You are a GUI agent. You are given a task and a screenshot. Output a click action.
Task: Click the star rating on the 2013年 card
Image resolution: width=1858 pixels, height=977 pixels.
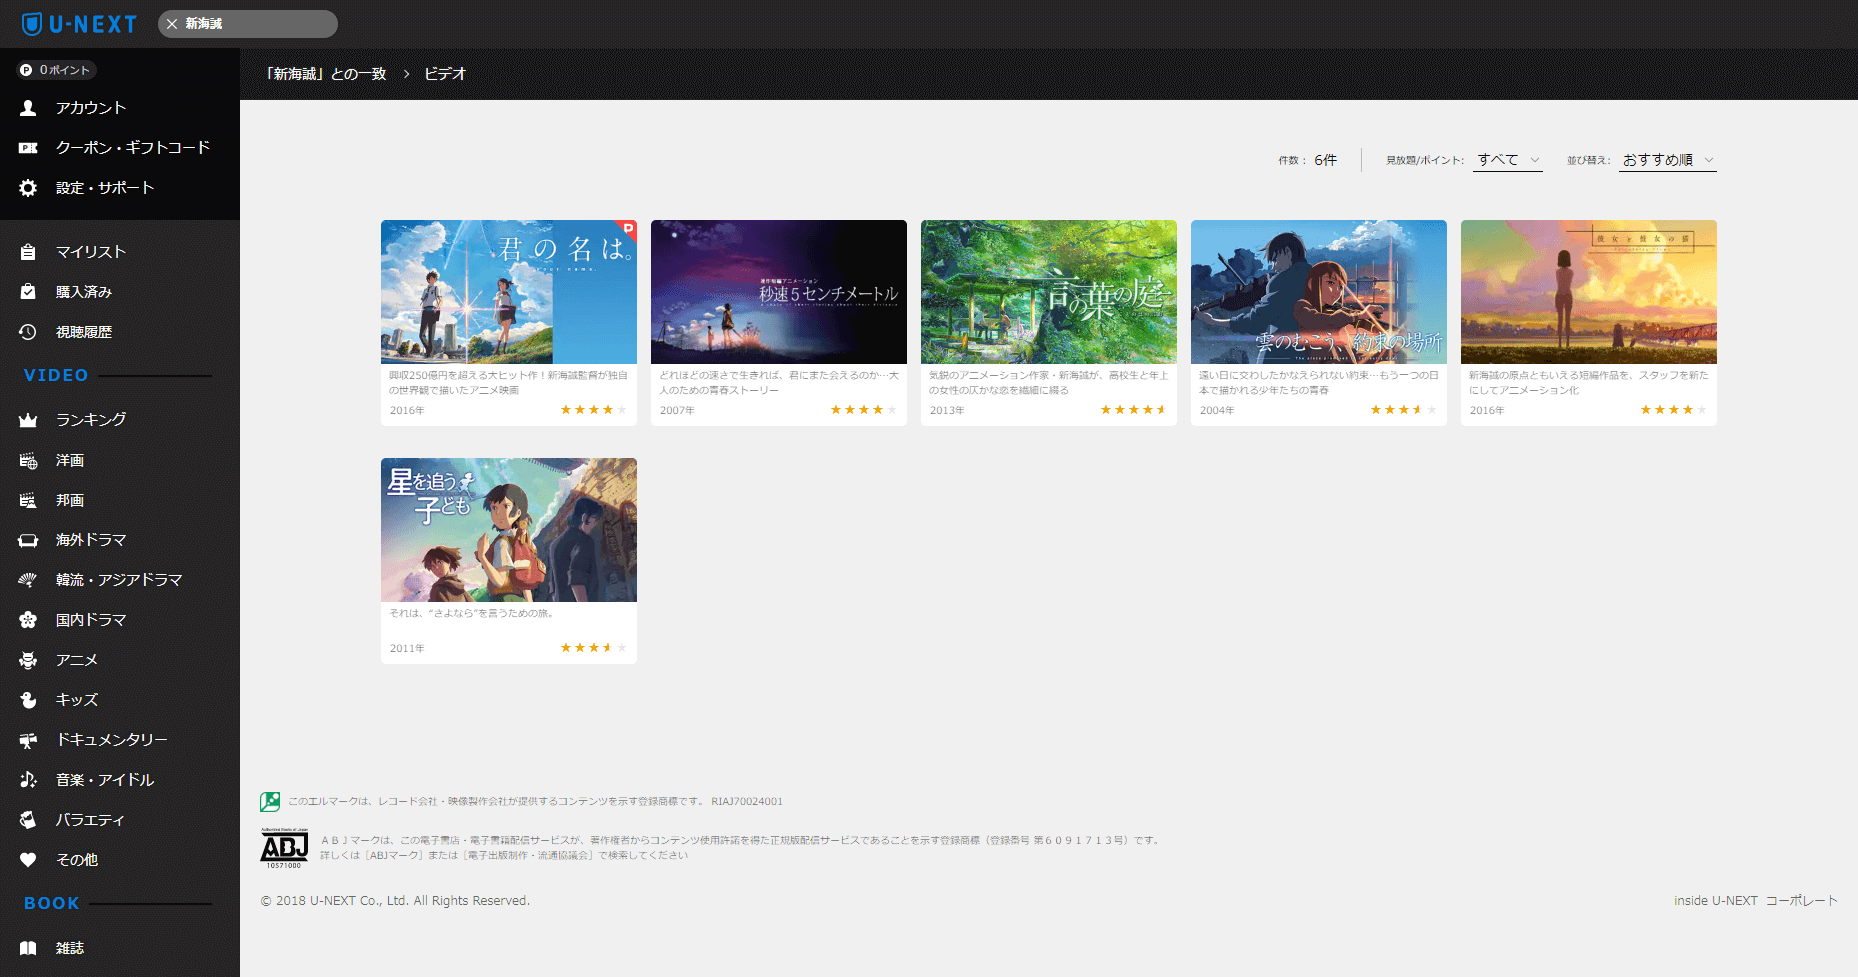click(1134, 410)
